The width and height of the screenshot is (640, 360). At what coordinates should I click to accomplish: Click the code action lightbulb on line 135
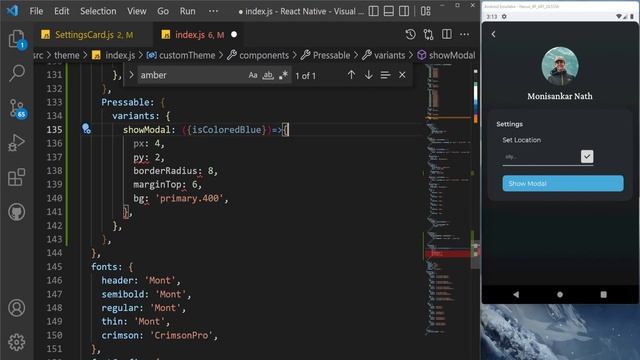coord(86,129)
